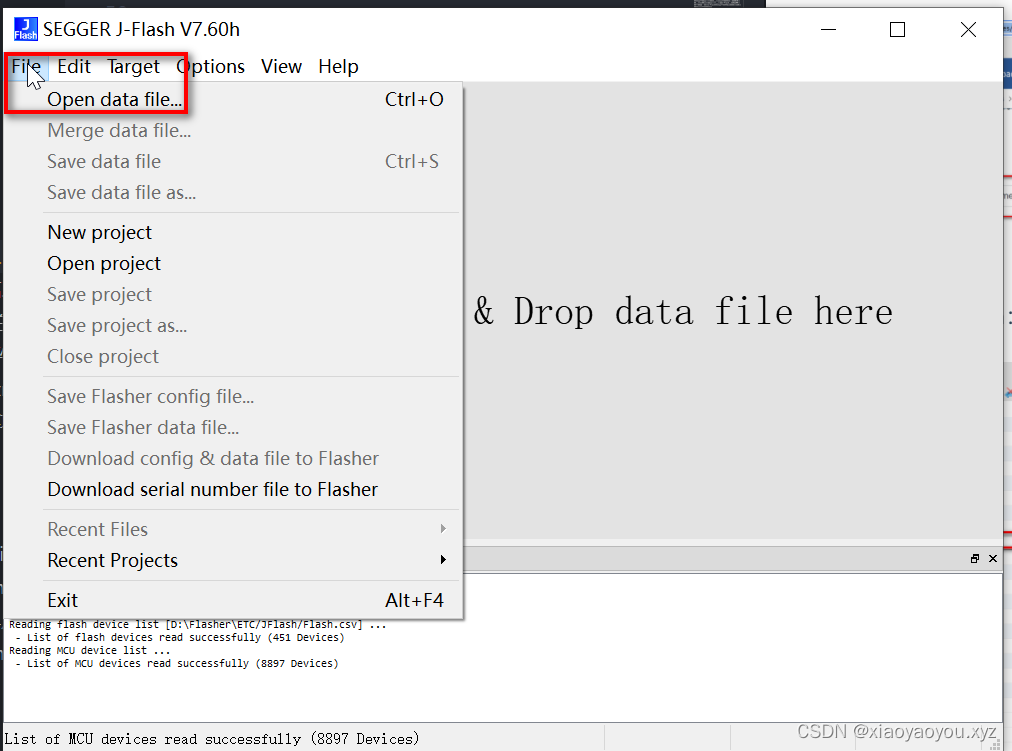Save the current project
Screen dimensions: 1012x751
99,294
